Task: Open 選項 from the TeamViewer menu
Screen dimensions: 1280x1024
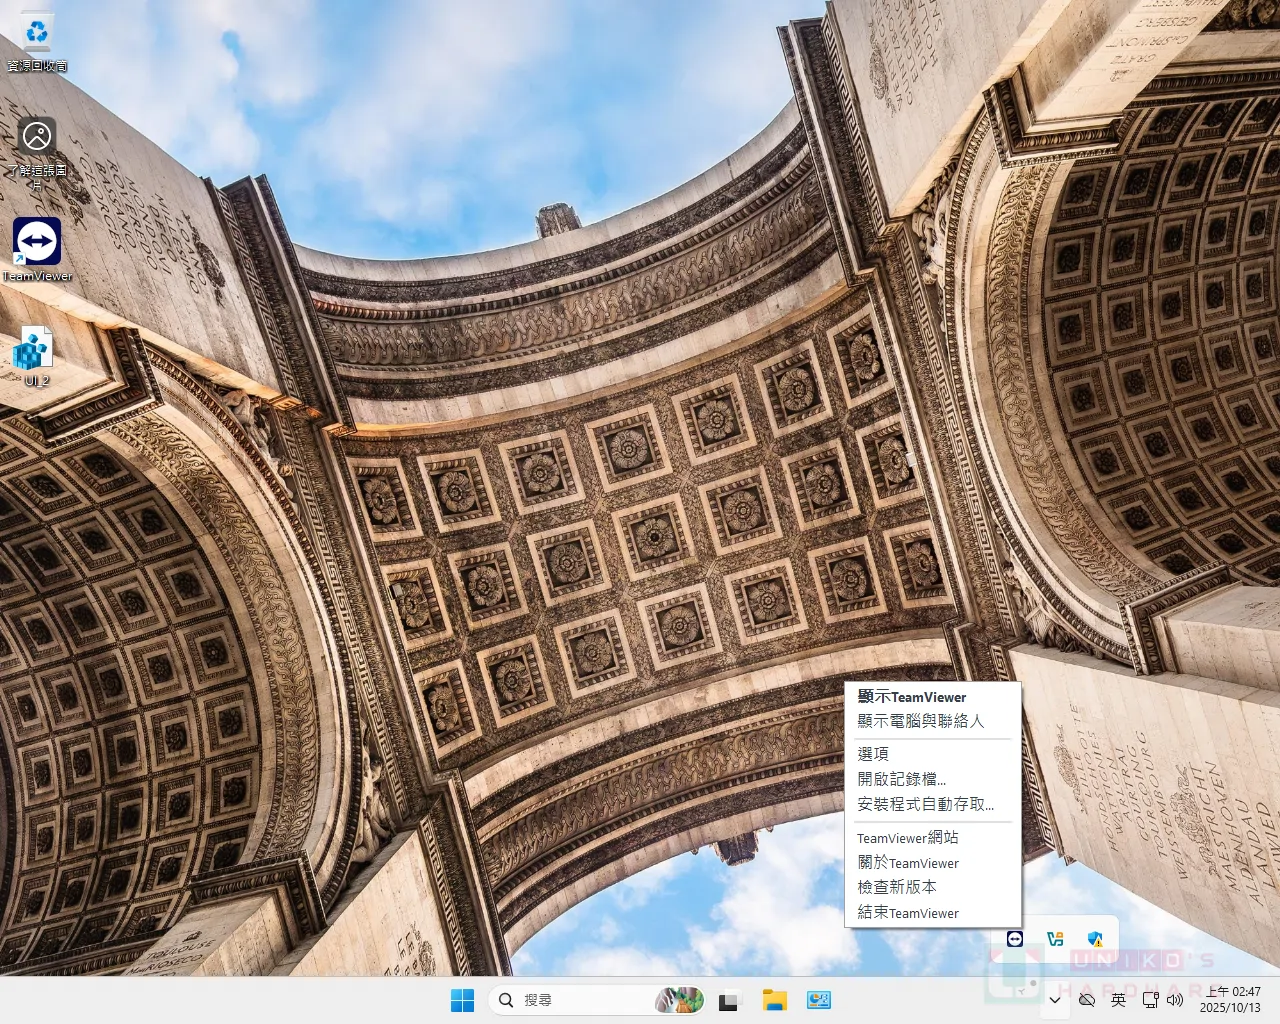Action: click(x=873, y=754)
